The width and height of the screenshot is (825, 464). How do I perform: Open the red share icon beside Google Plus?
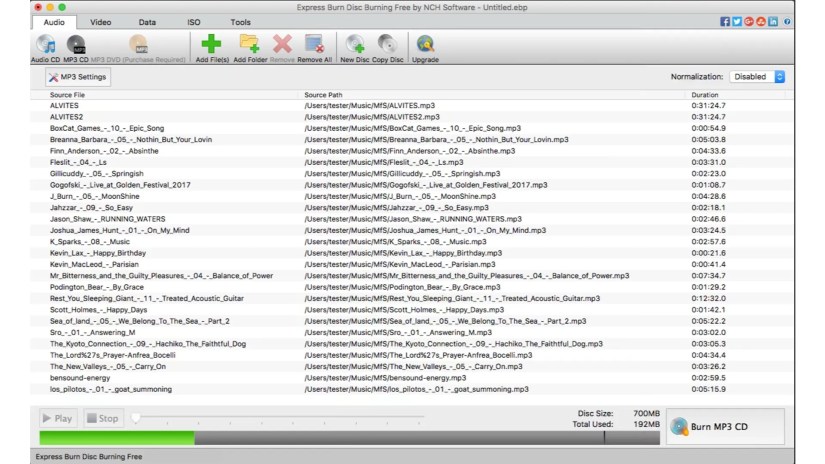coord(761,22)
